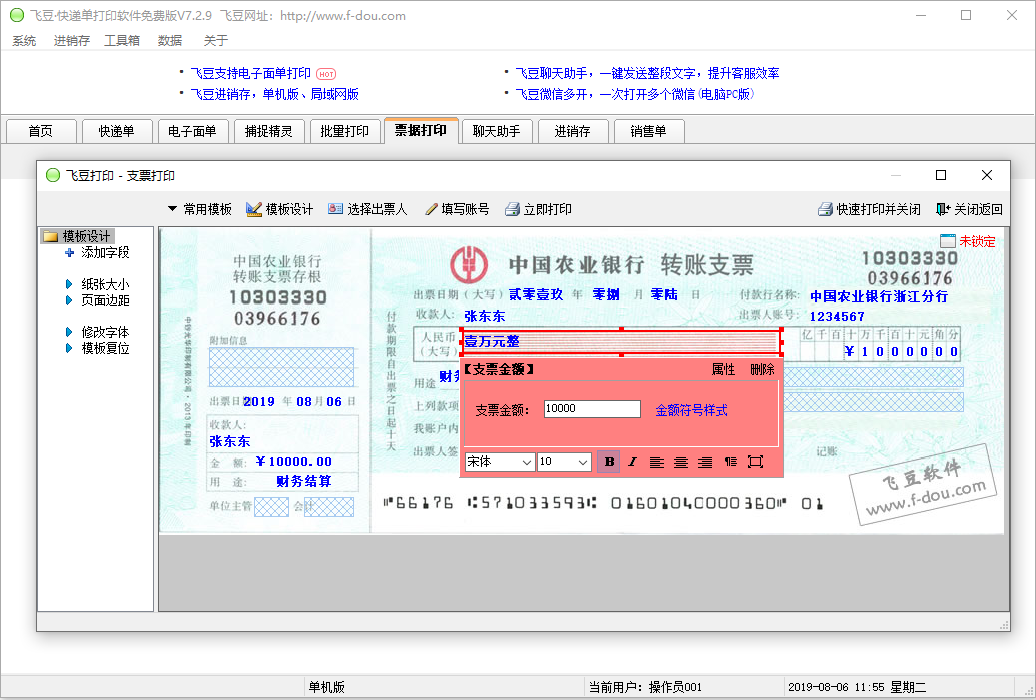The image size is (1036, 700).
Task: Select the 票据打印 tab
Action: (421, 130)
